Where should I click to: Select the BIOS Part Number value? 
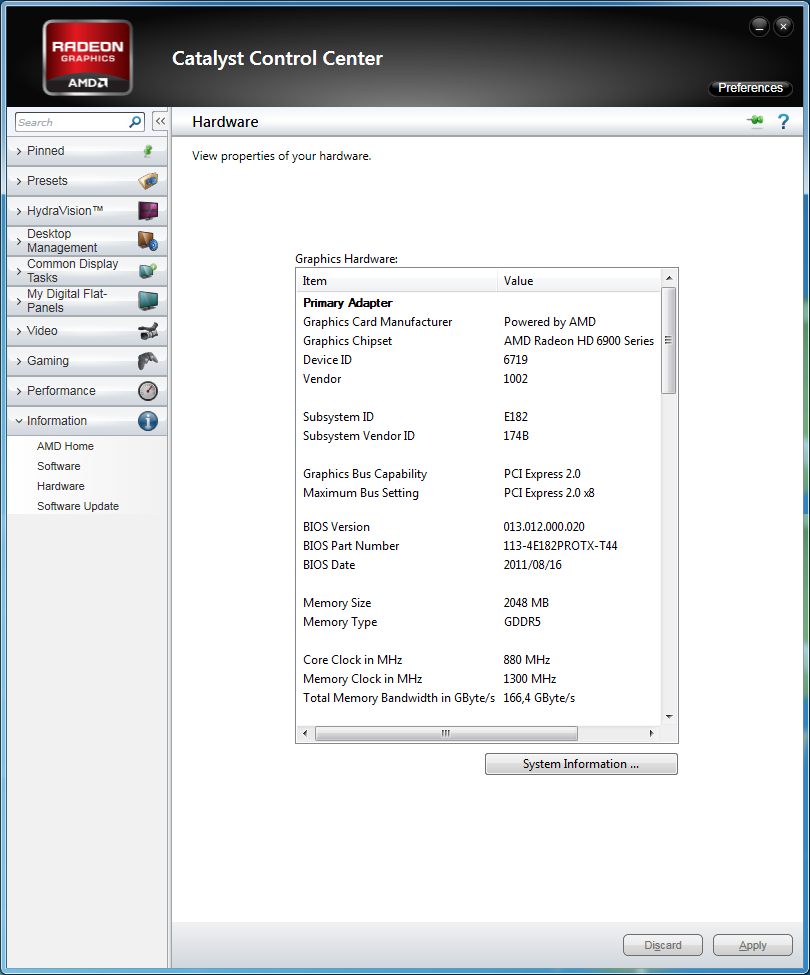tap(560, 546)
